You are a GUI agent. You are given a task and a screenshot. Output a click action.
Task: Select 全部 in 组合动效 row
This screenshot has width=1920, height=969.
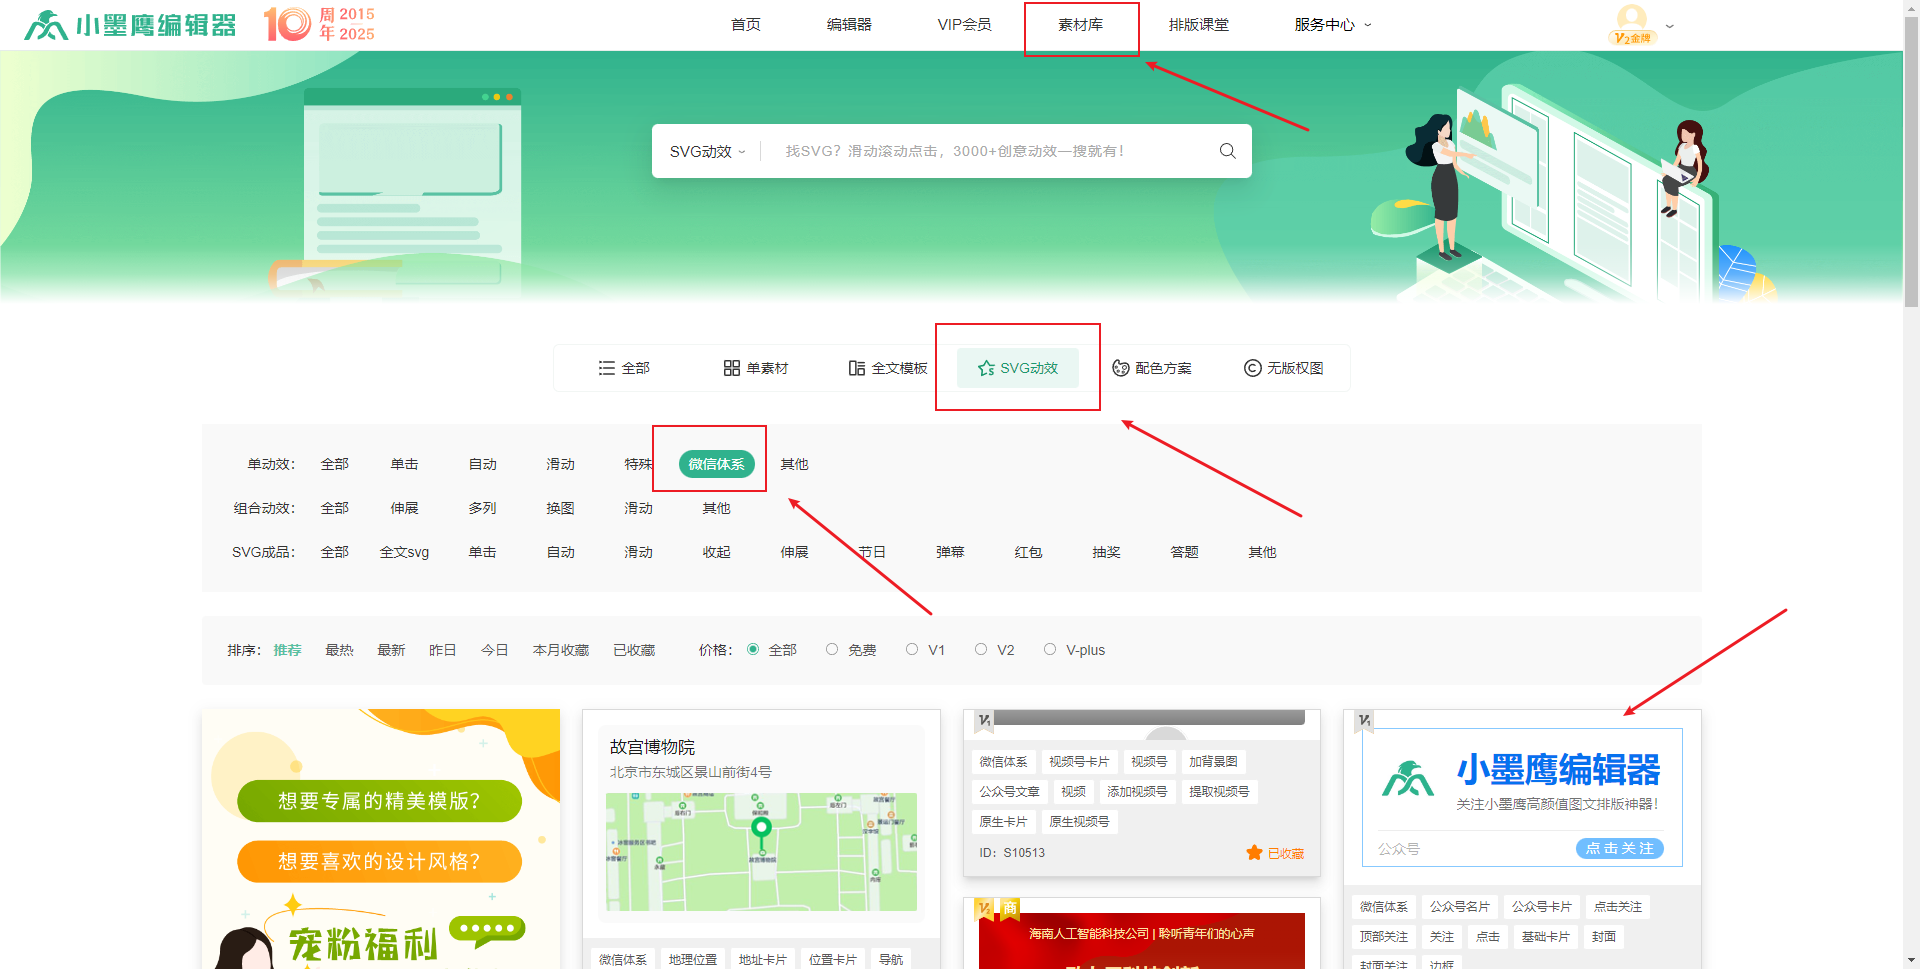click(335, 508)
